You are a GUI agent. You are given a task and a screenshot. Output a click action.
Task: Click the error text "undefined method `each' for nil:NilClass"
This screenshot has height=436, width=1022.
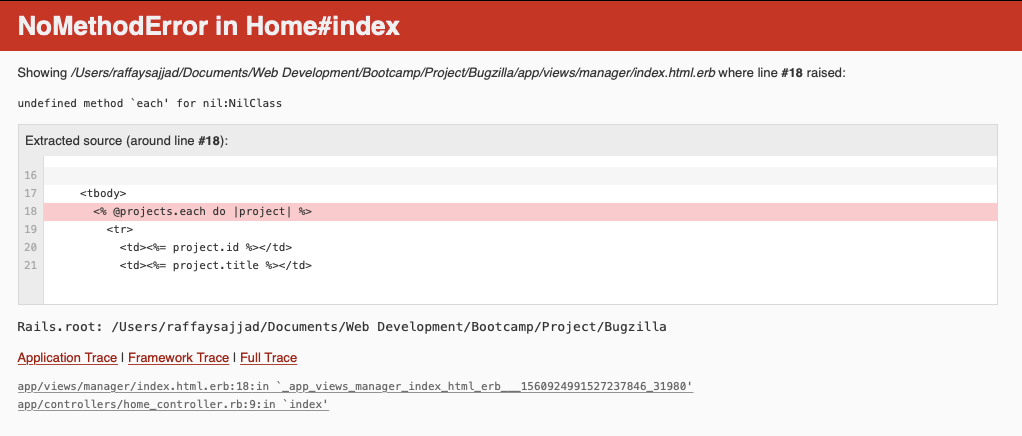coord(150,103)
